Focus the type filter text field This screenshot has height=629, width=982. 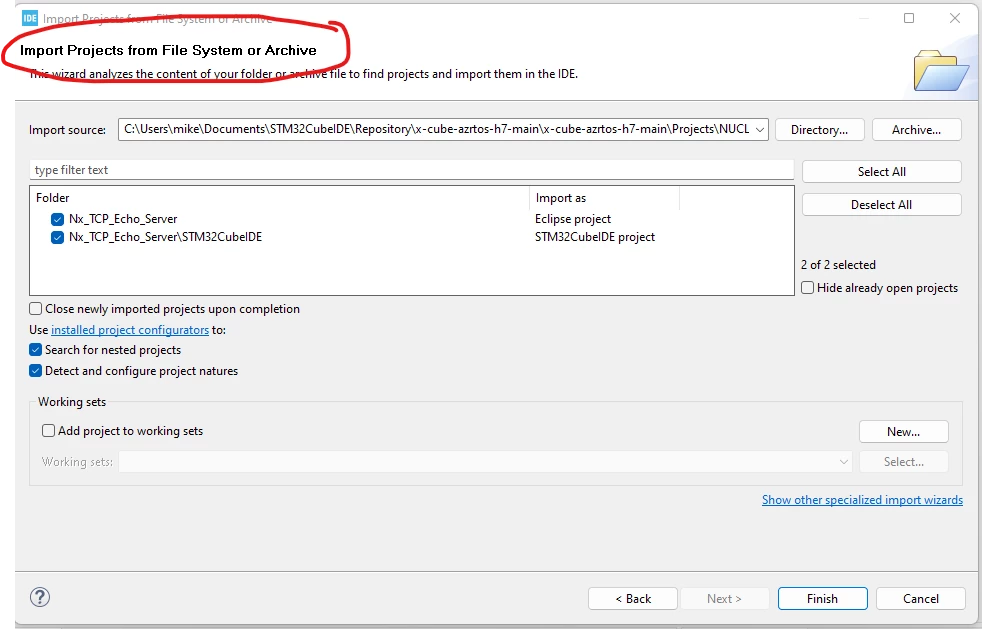point(411,170)
